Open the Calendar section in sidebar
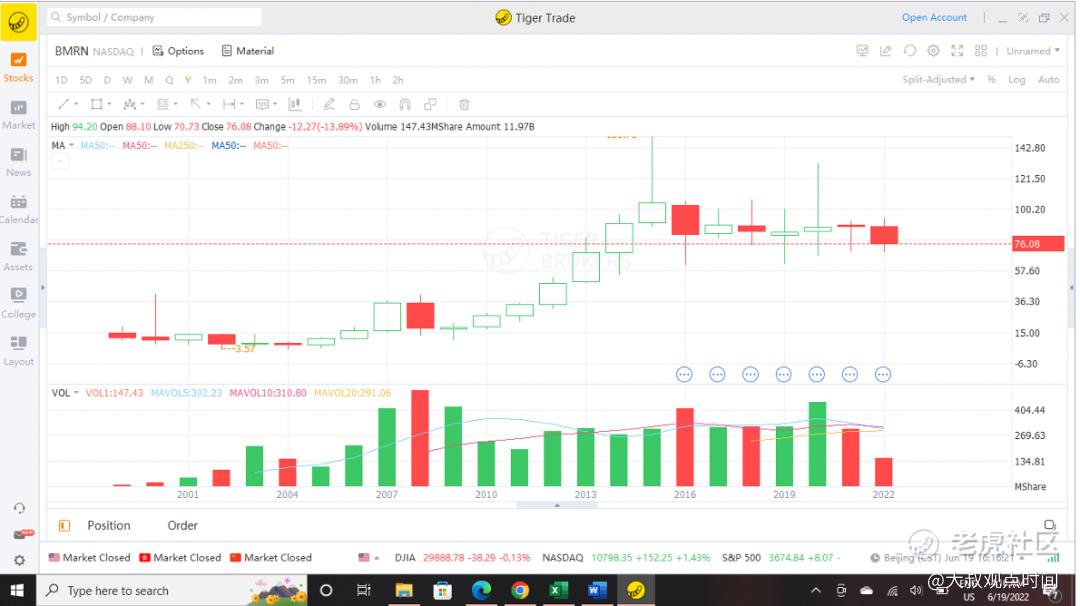 pyautogui.click(x=19, y=210)
